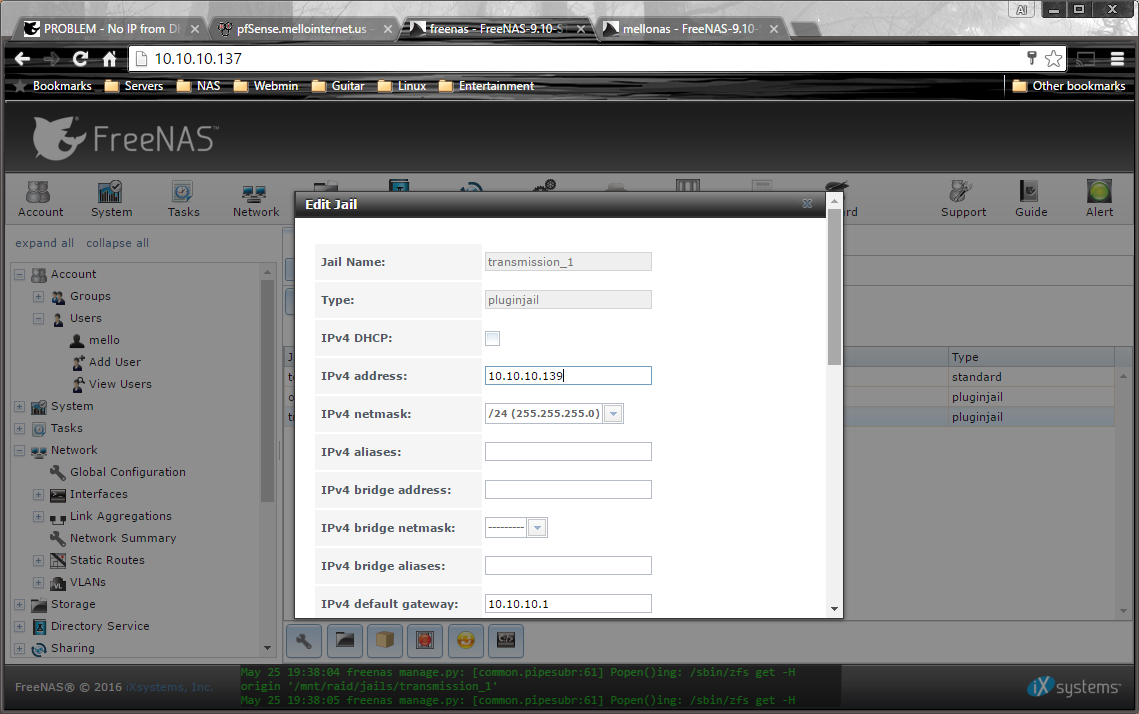Switch to the mellonas FreeNAS tab
This screenshot has height=714, width=1139.
(692, 28)
